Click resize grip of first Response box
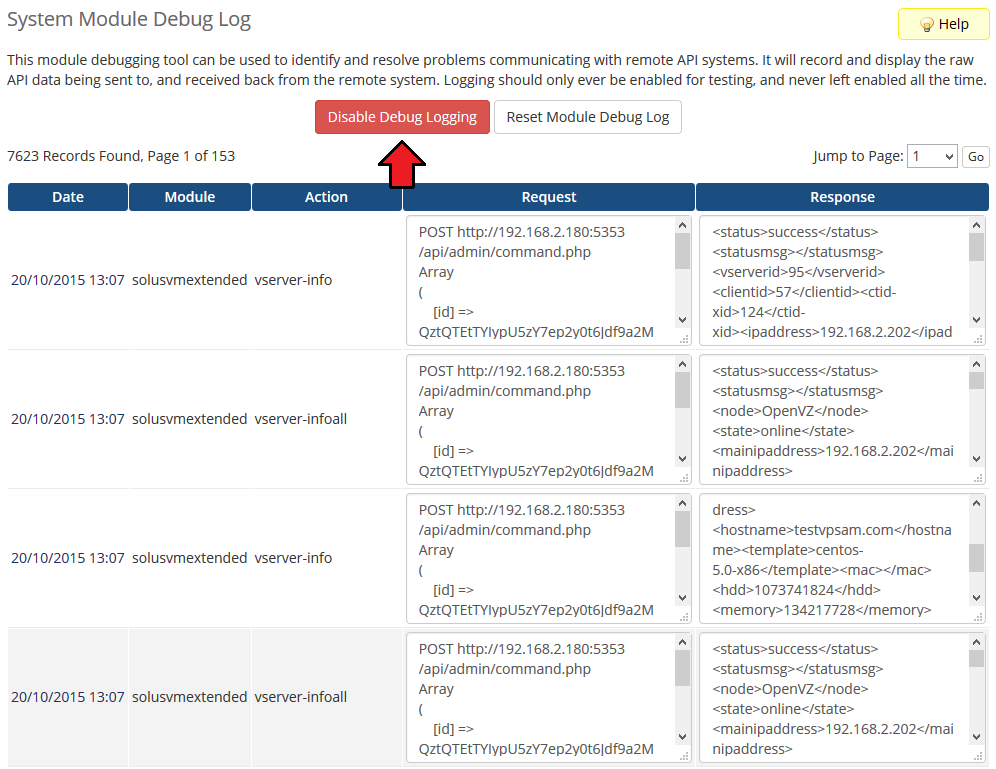 (x=978, y=339)
